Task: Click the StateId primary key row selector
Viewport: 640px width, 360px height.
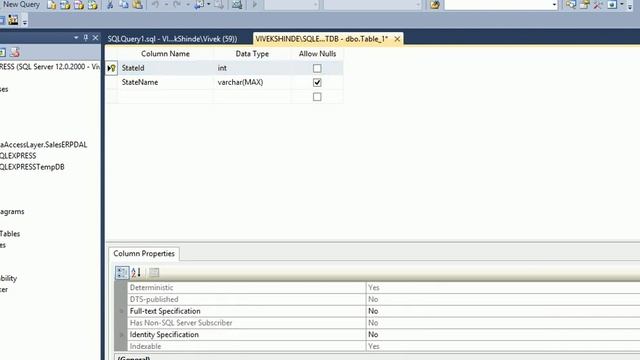Action: pyautogui.click(x=111, y=68)
